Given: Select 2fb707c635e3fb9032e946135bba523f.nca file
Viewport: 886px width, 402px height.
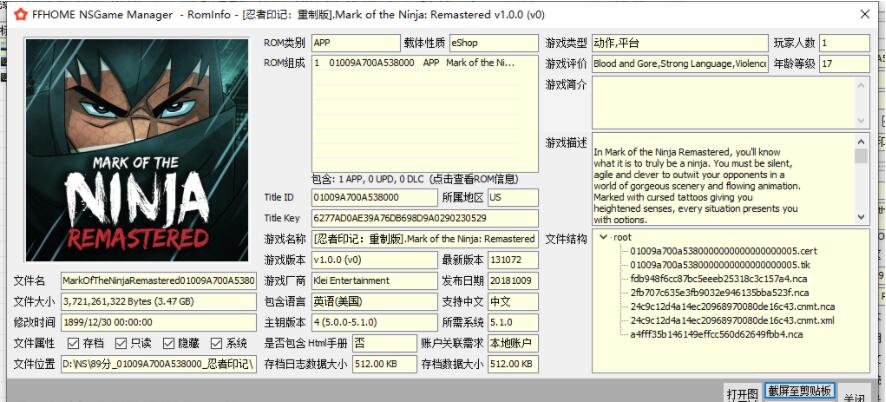Looking at the screenshot, I should 719,293.
